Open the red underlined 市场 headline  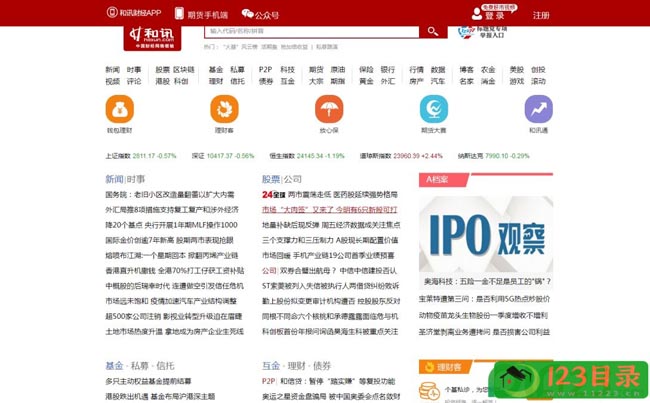(330, 210)
